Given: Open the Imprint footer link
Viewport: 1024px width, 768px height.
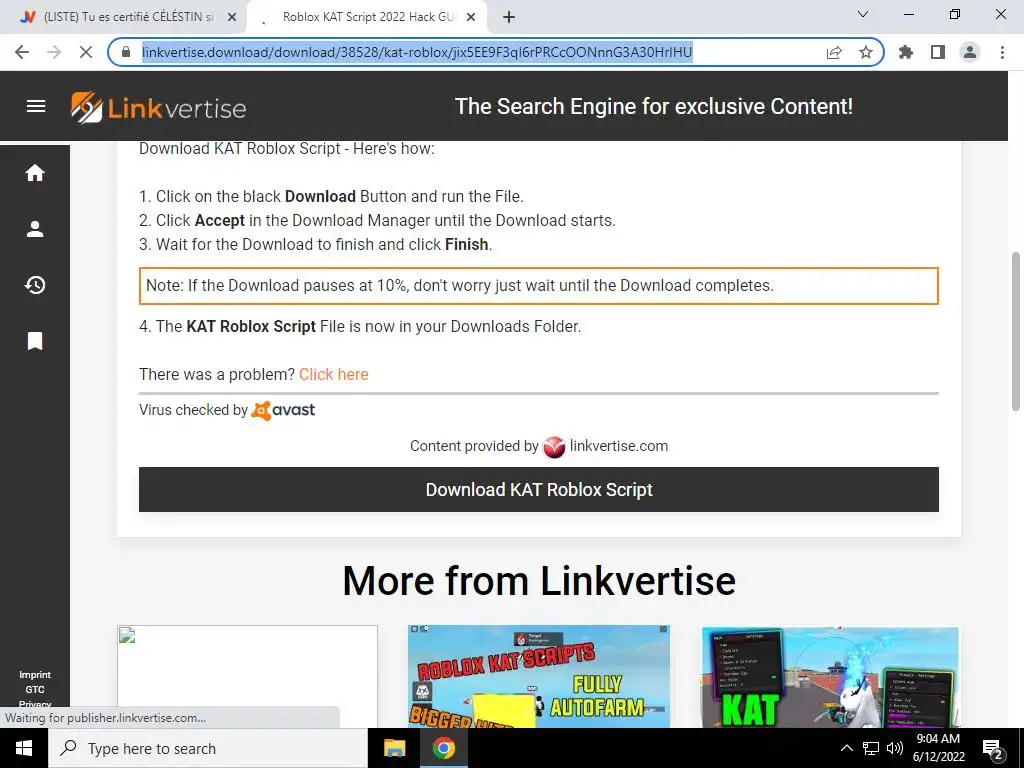Looking at the screenshot, I should pyautogui.click(x=35, y=675).
